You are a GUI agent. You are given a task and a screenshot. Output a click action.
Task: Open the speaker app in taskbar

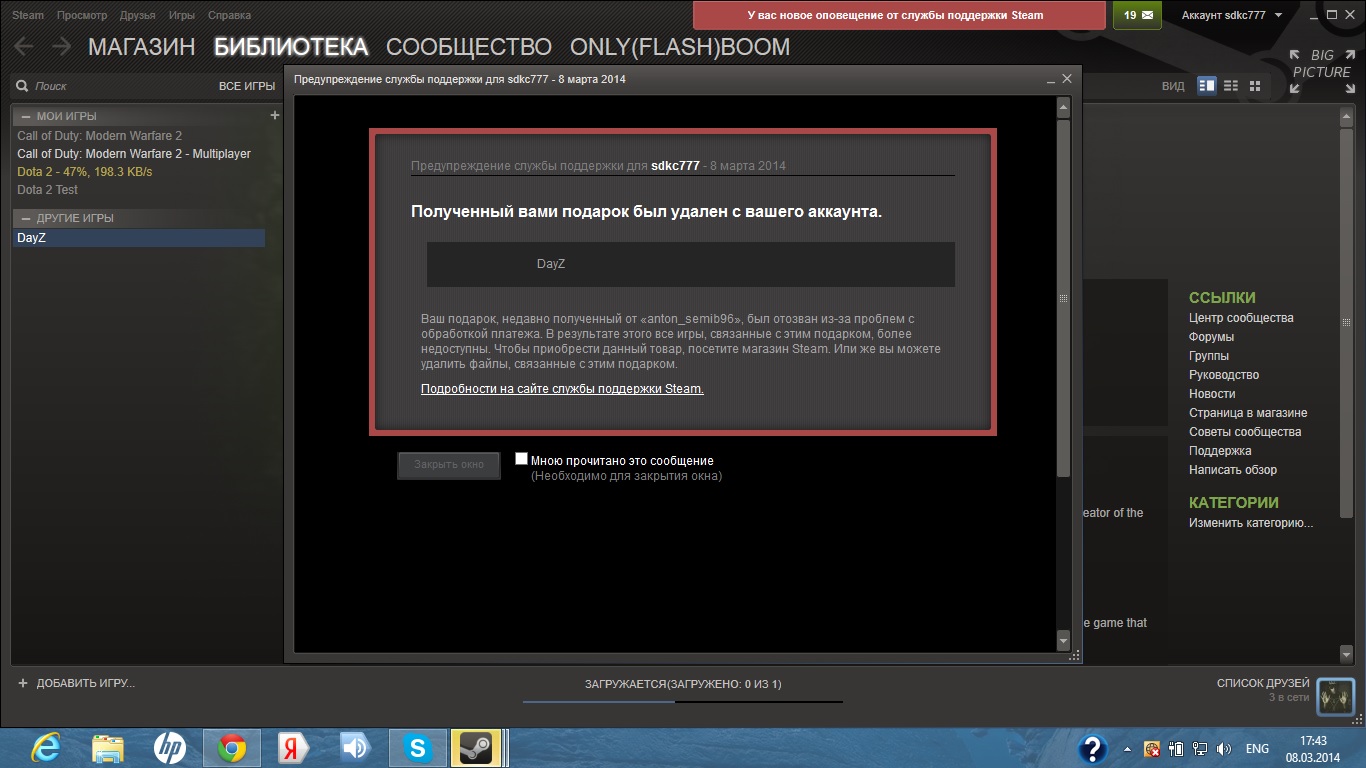click(356, 748)
